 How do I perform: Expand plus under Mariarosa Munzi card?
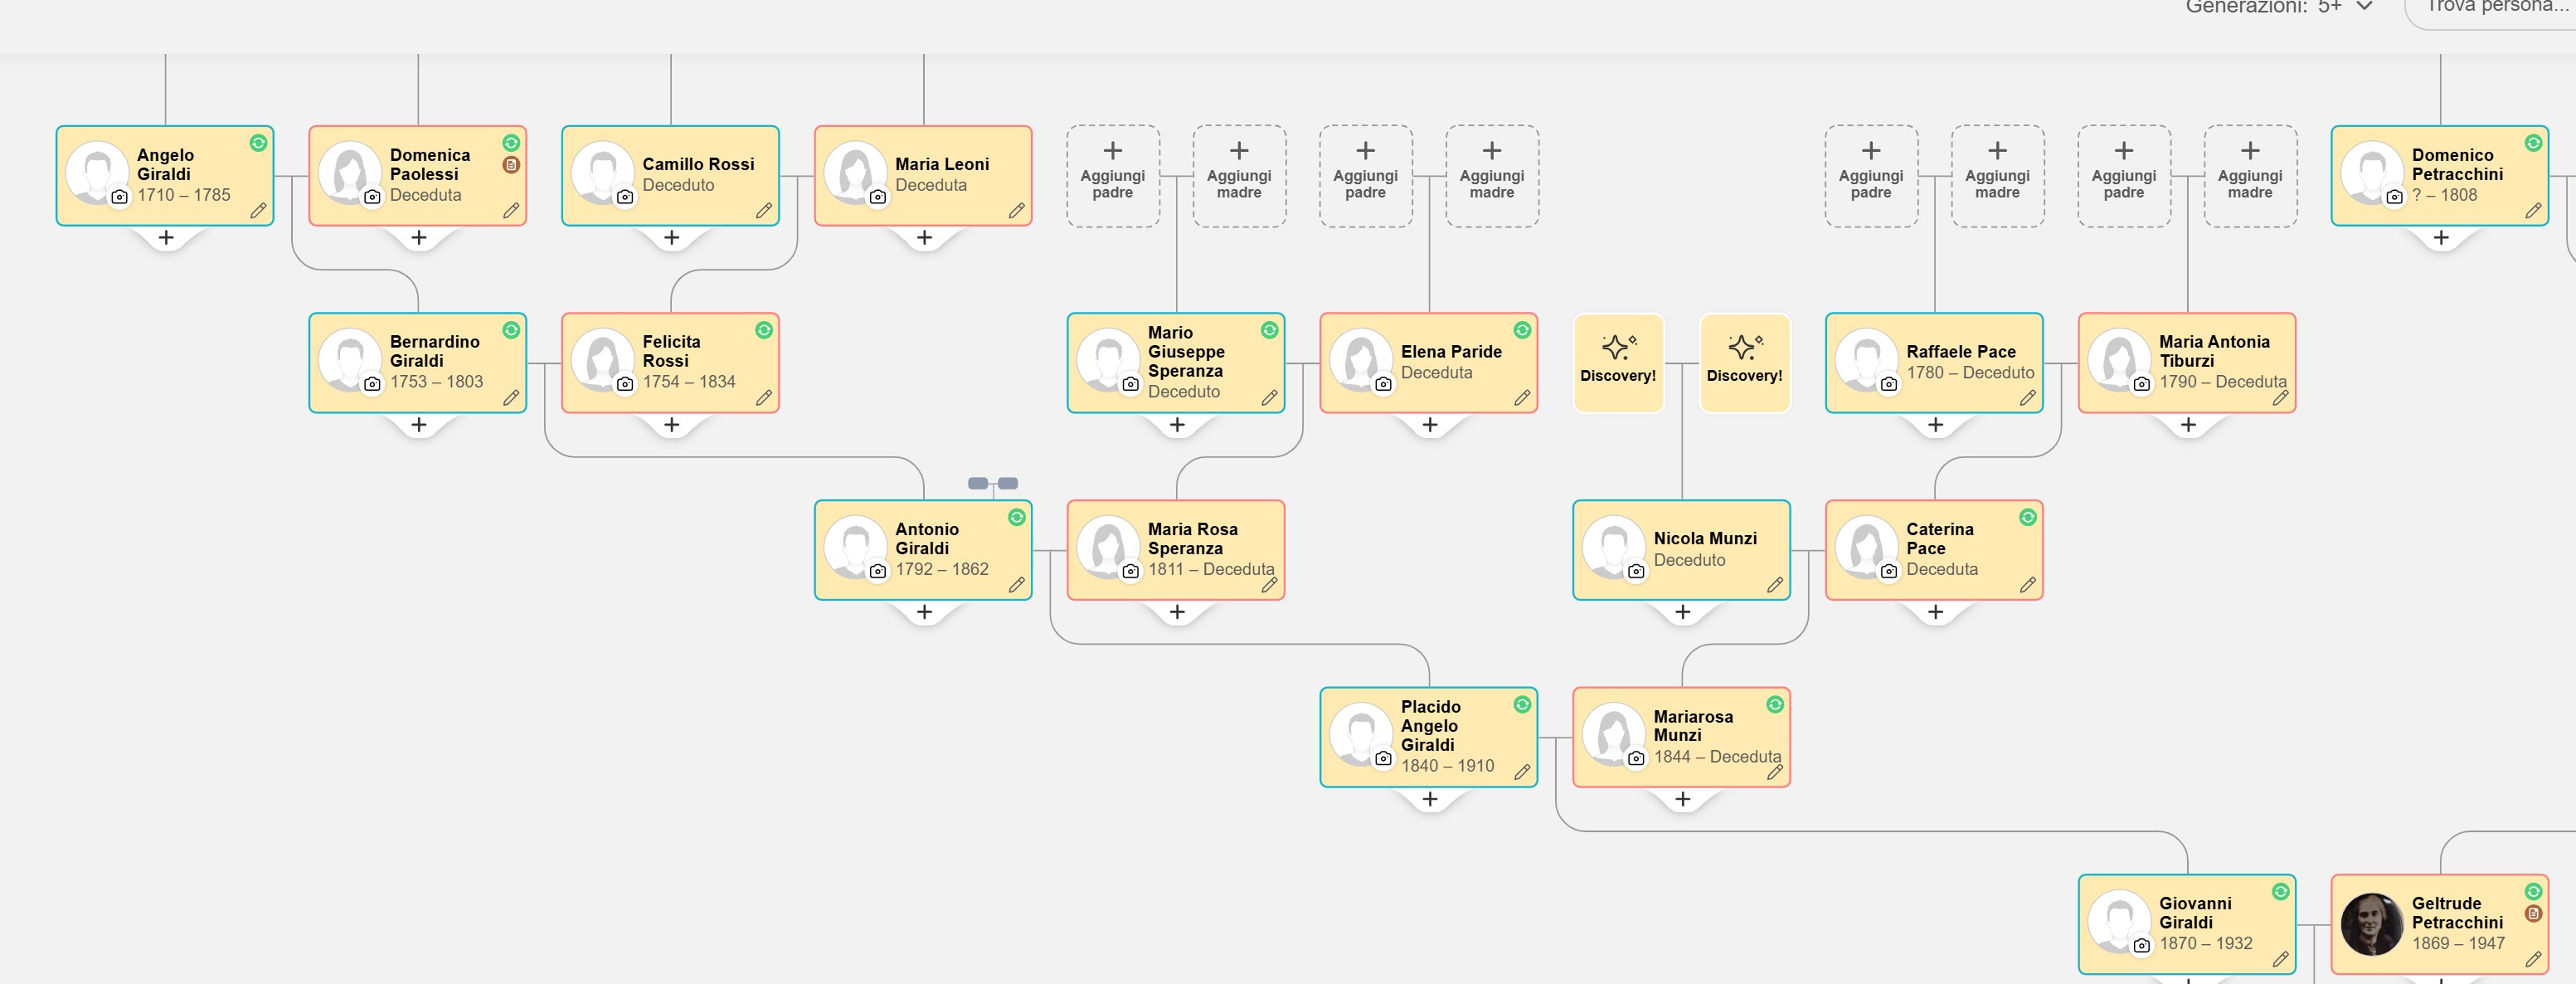pyautogui.click(x=1683, y=799)
